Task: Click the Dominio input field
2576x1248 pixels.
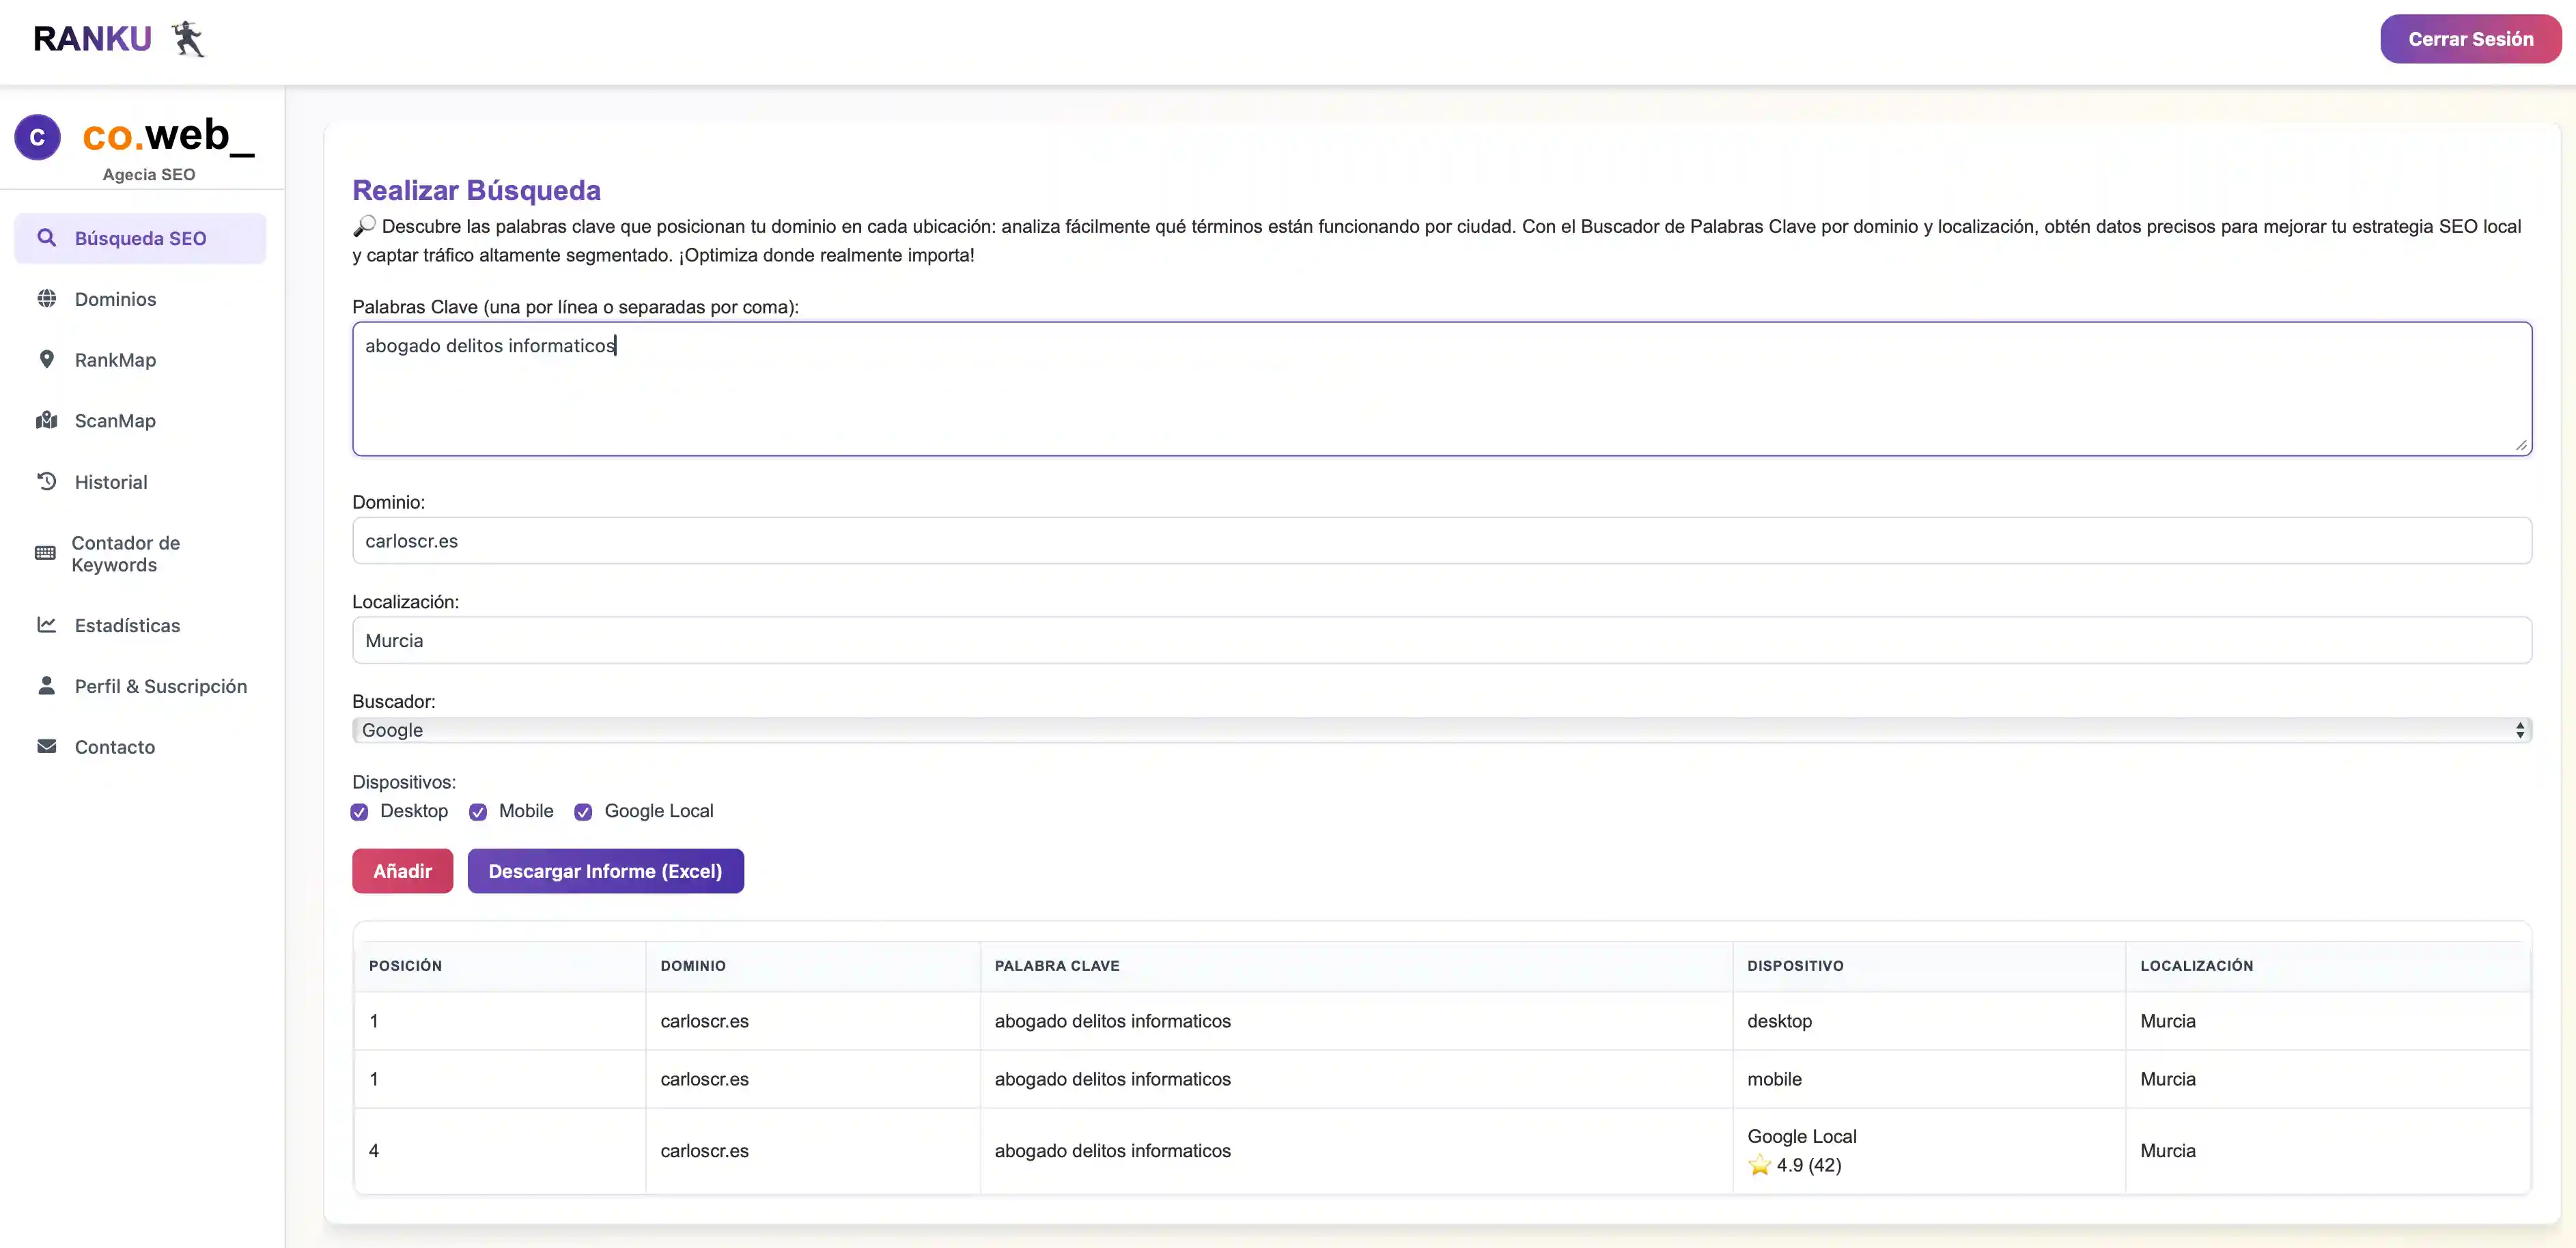Action: tap(1441, 541)
